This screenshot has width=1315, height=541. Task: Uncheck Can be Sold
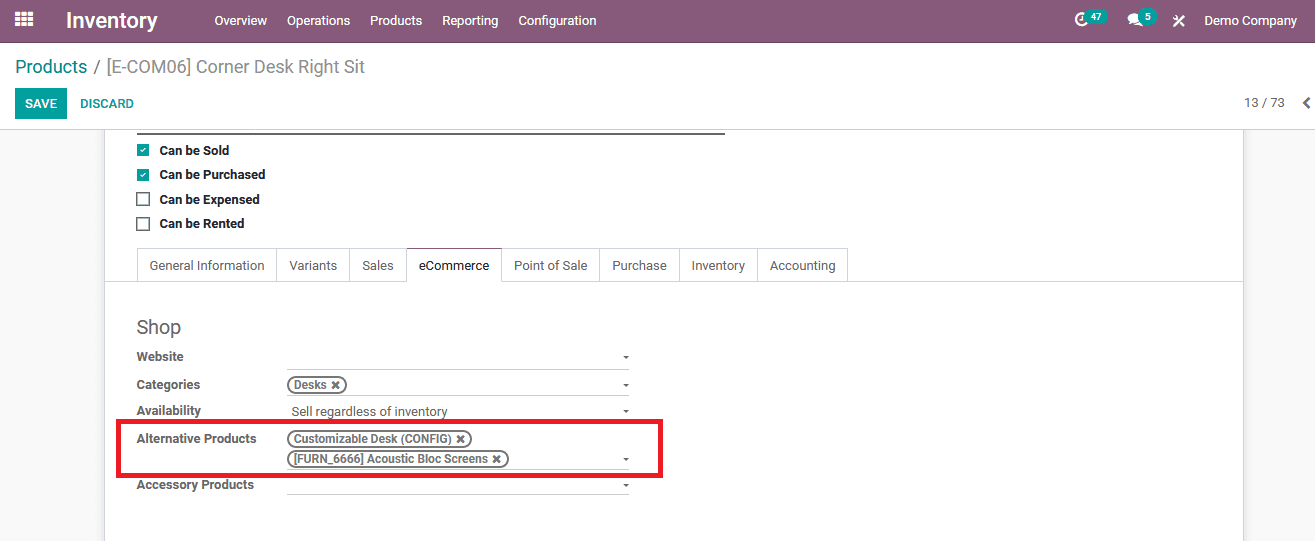pyautogui.click(x=143, y=151)
